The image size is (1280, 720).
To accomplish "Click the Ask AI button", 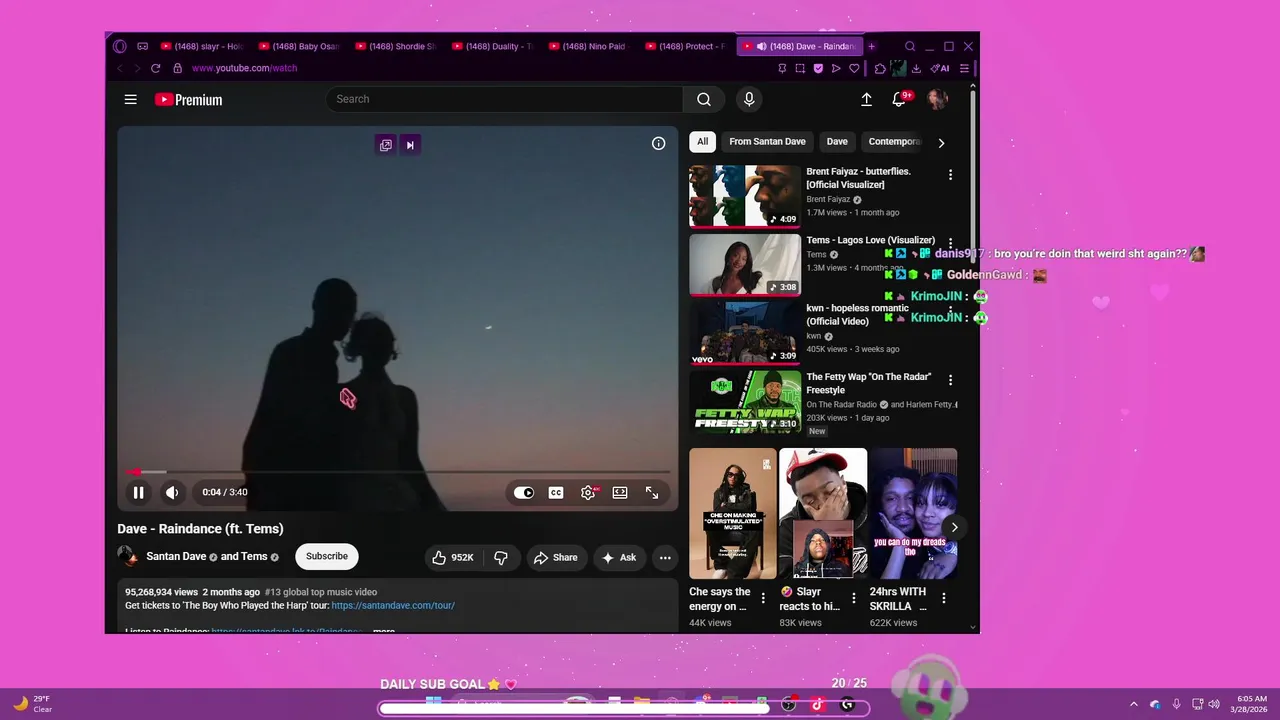I will click(x=619, y=557).
